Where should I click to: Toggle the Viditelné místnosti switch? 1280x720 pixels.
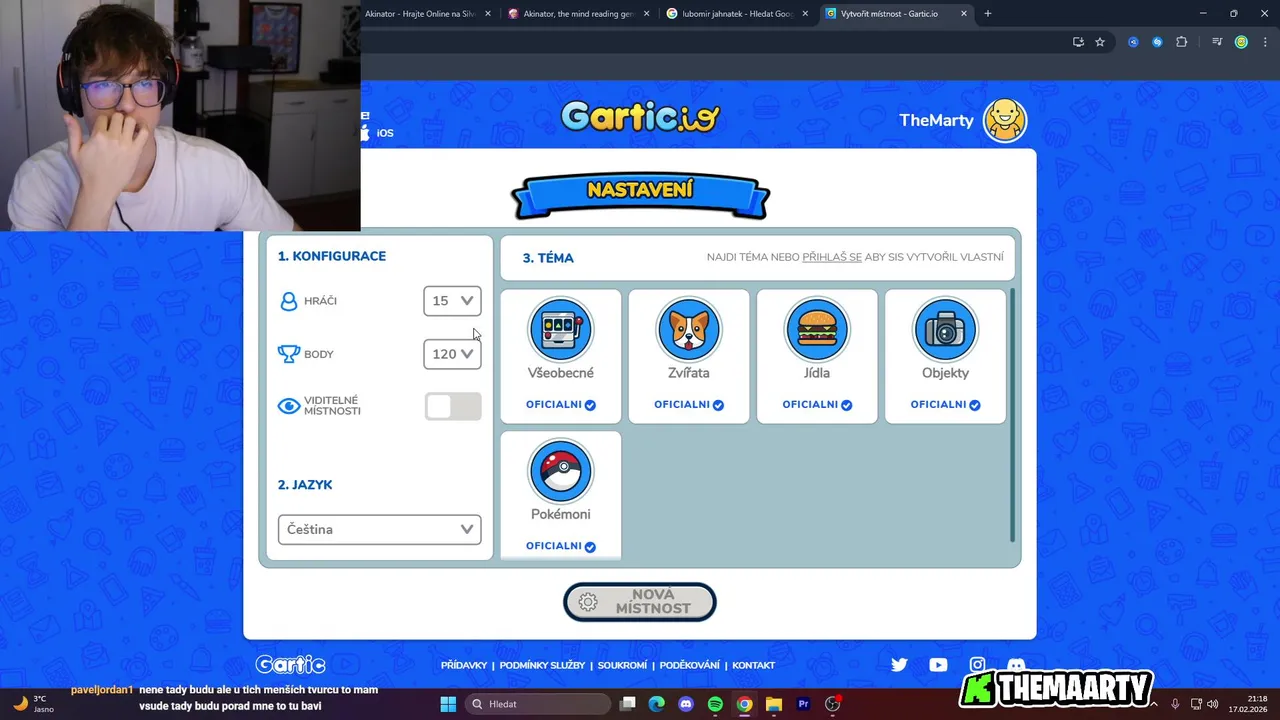[453, 406]
